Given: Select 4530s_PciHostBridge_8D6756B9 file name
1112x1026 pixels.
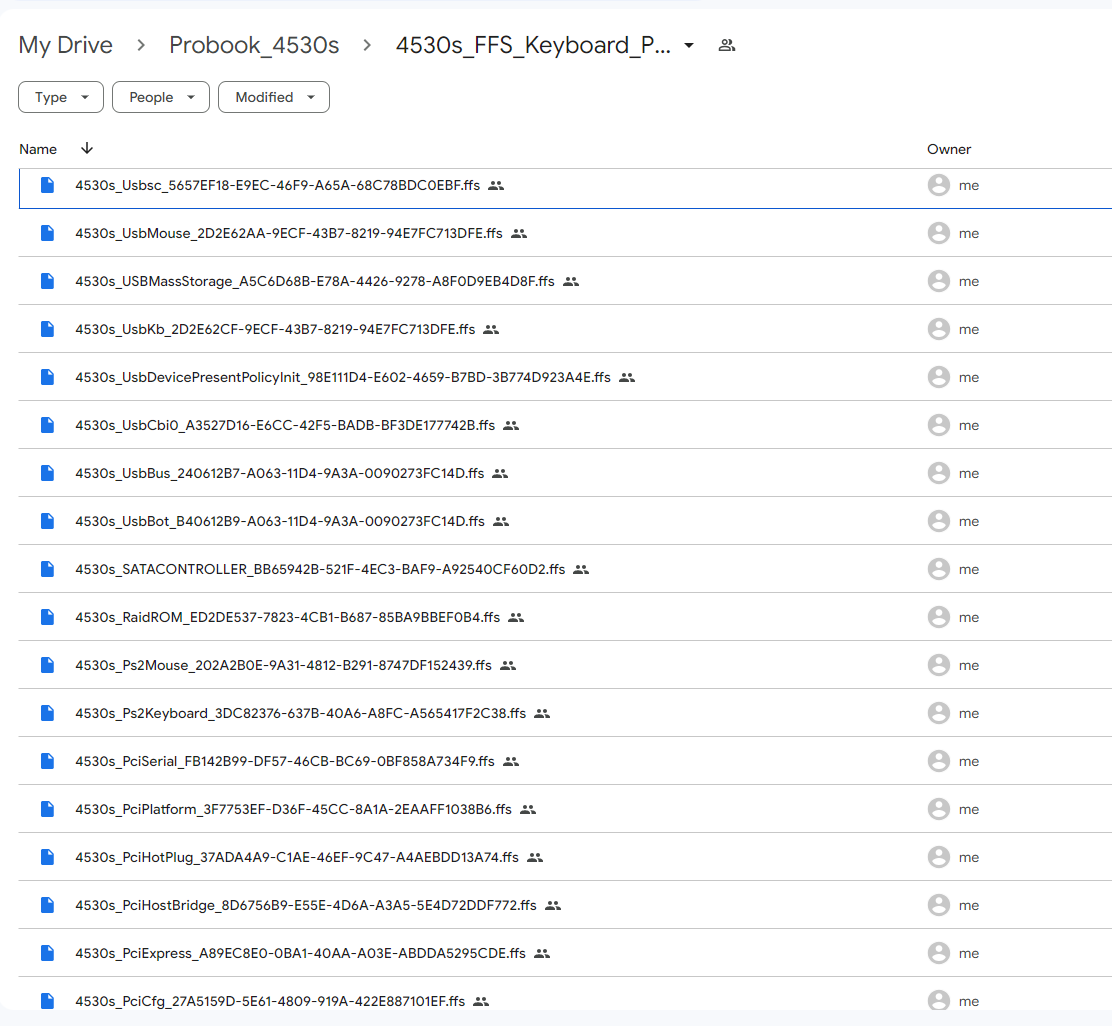Looking at the screenshot, I should point(306,905).
